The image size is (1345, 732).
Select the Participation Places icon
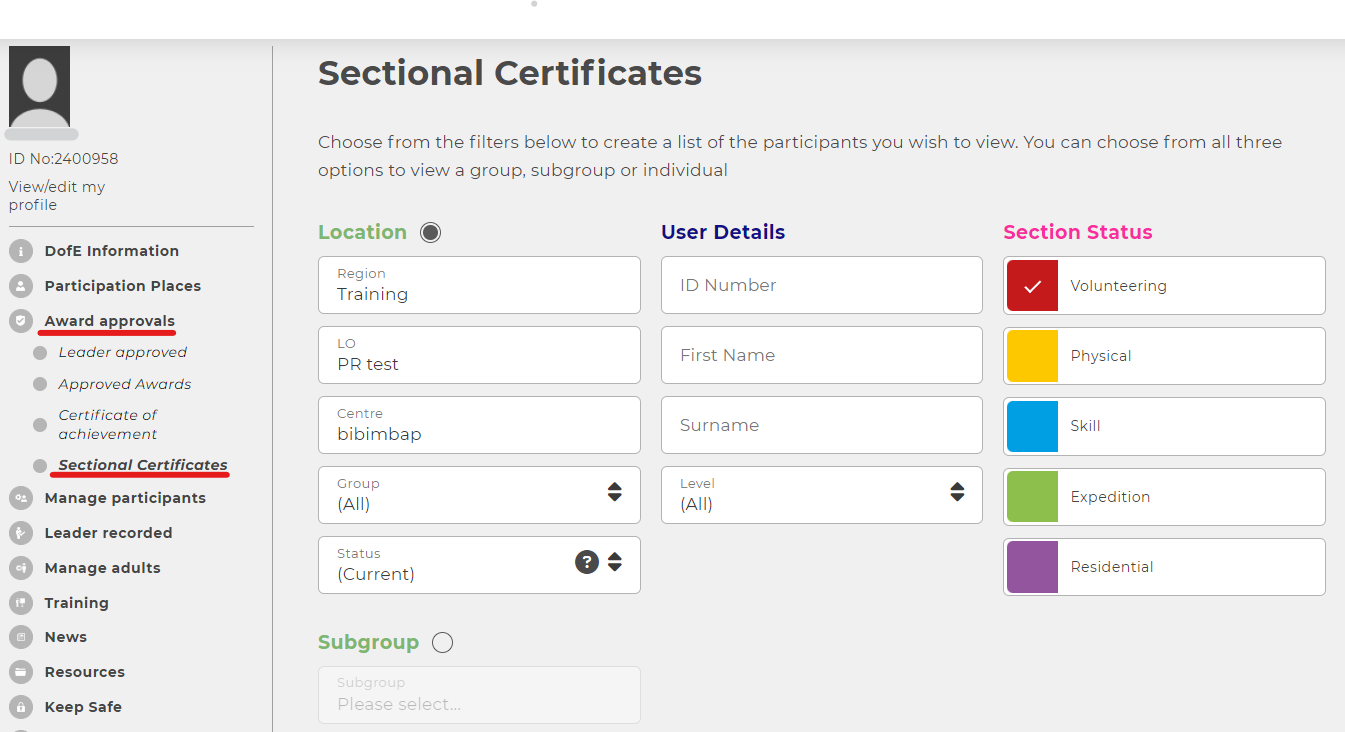click(x=21, y=285)
